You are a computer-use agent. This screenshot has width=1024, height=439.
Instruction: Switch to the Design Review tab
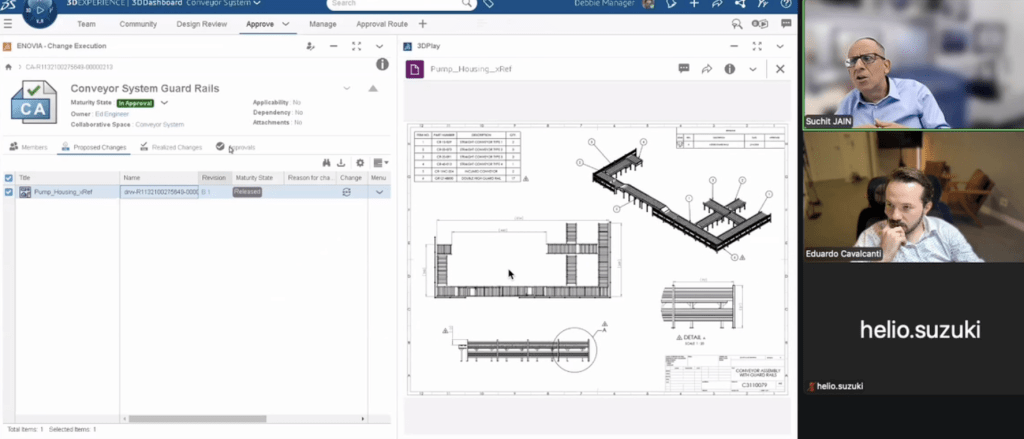(201, 23)
